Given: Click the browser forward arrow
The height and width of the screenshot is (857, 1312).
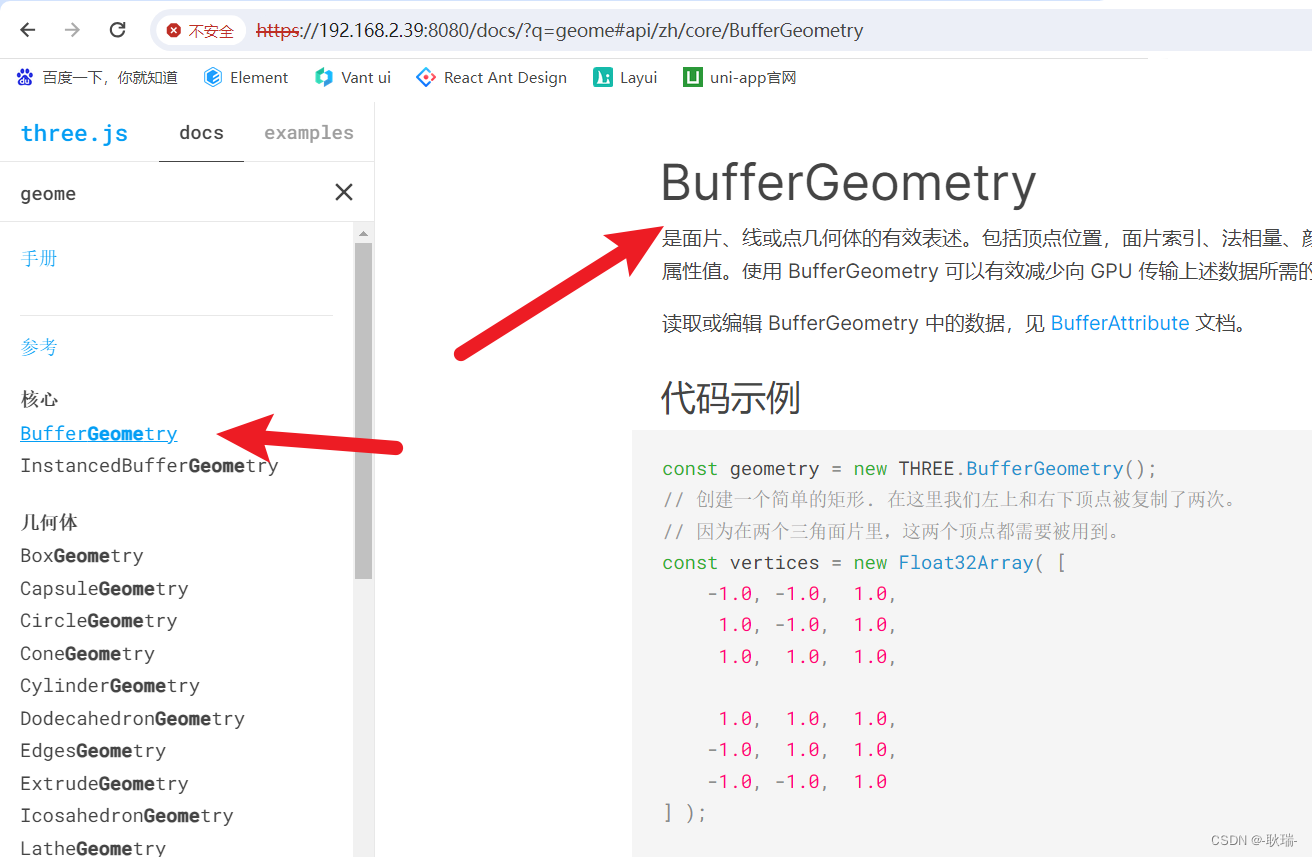Looking at the screenshot, I should click(x=71, y=30).
